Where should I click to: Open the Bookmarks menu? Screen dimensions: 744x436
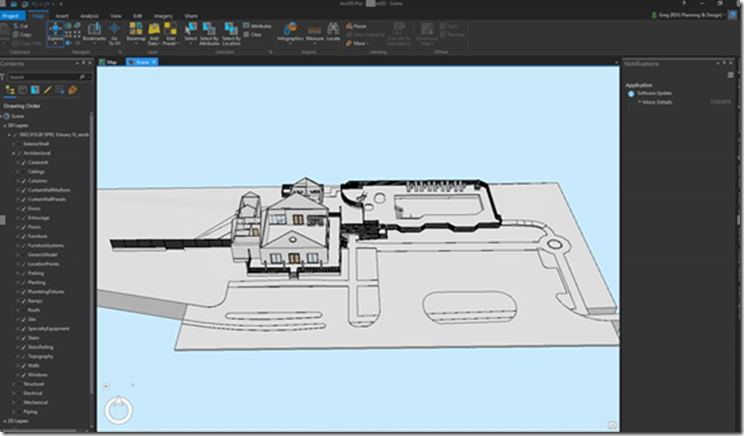coord(94,33)
